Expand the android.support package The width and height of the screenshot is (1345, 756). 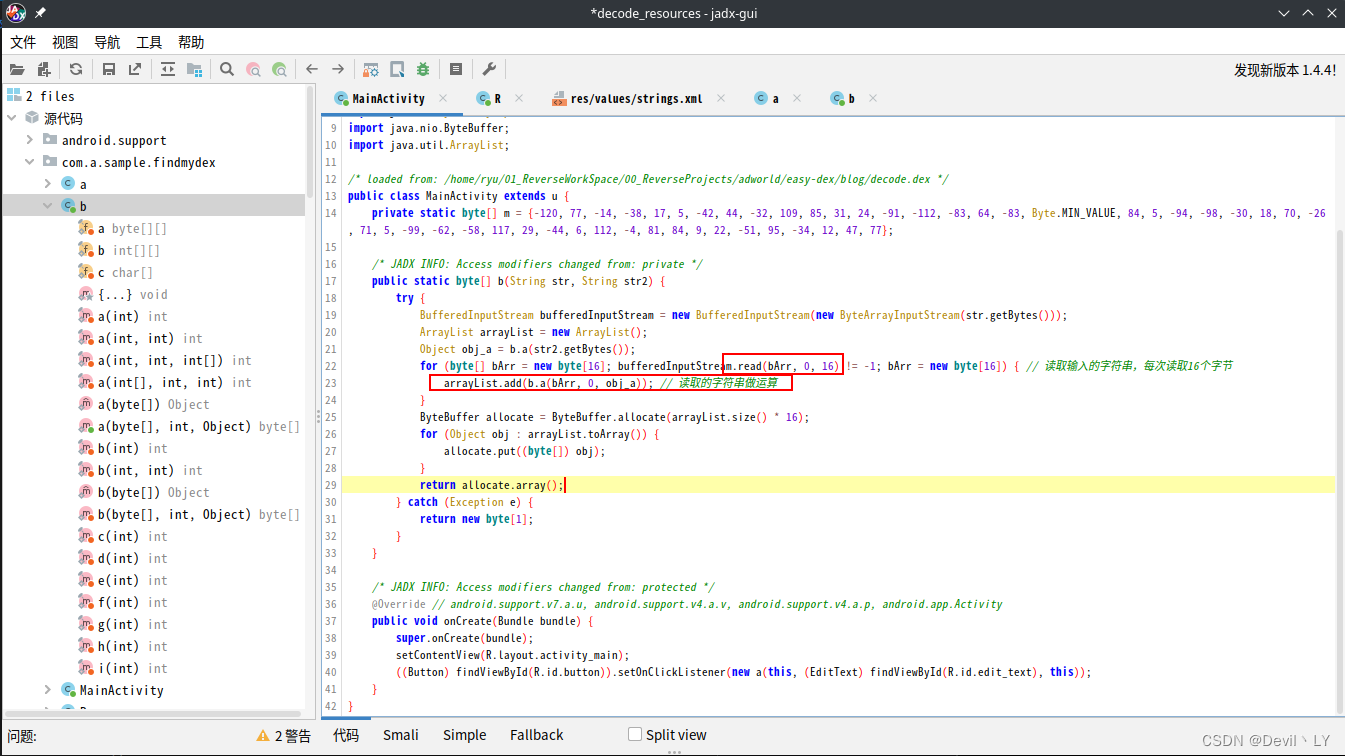[29, 140]
